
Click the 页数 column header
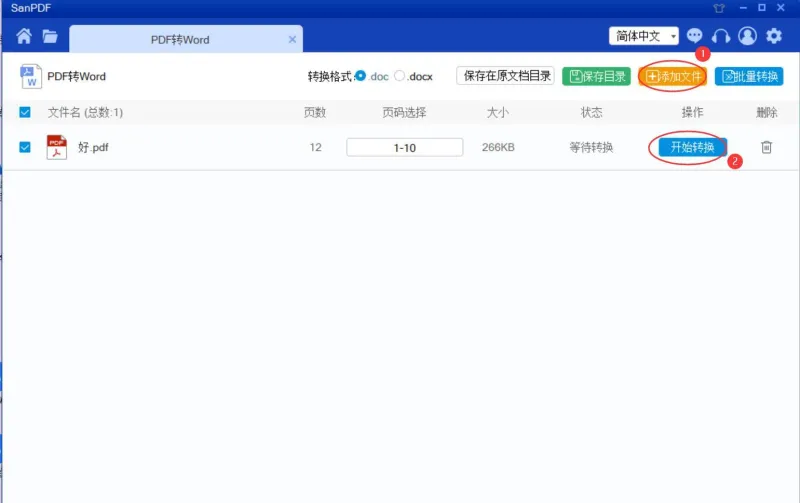pyautogui.click(x=315, y=112)
